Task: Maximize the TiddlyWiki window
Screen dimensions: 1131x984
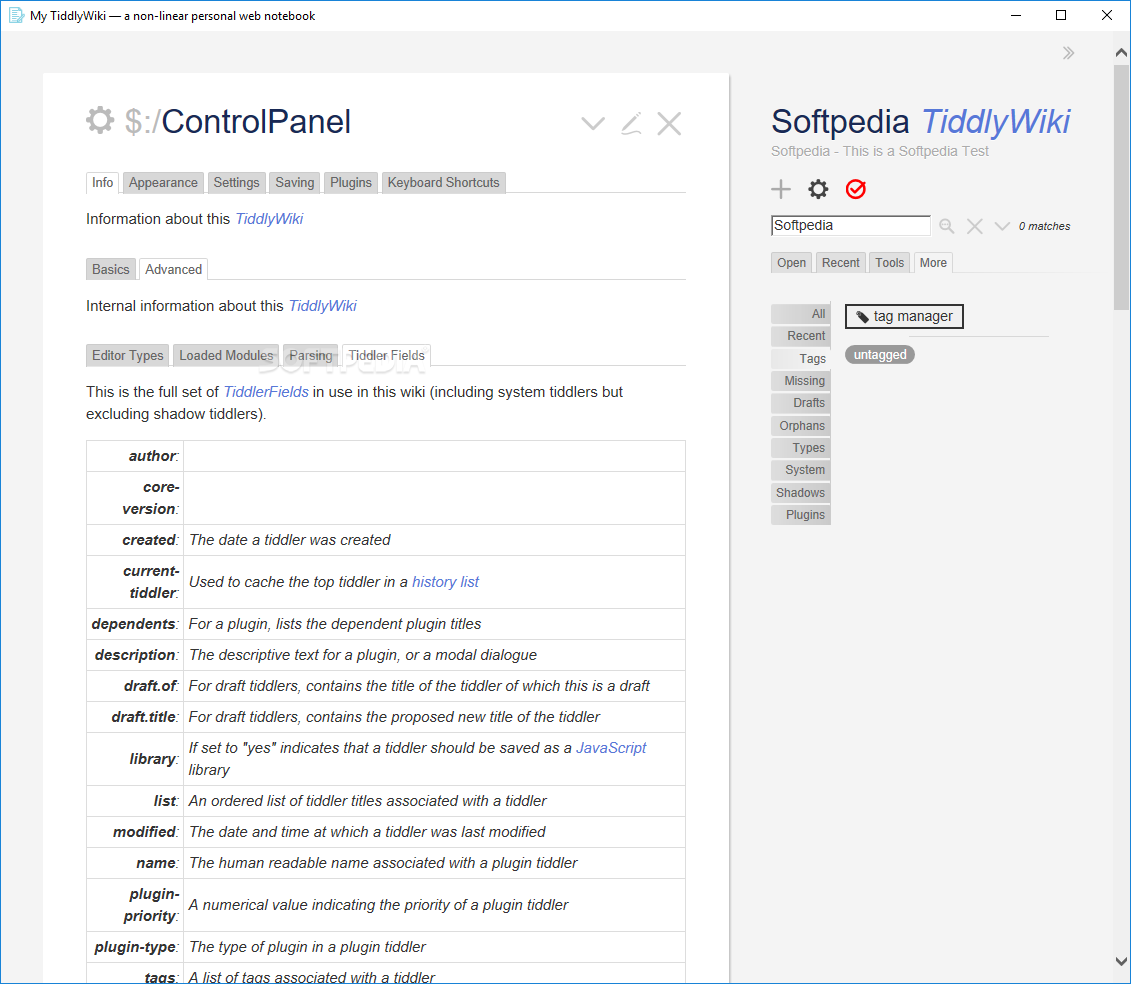Action: 1060,15
